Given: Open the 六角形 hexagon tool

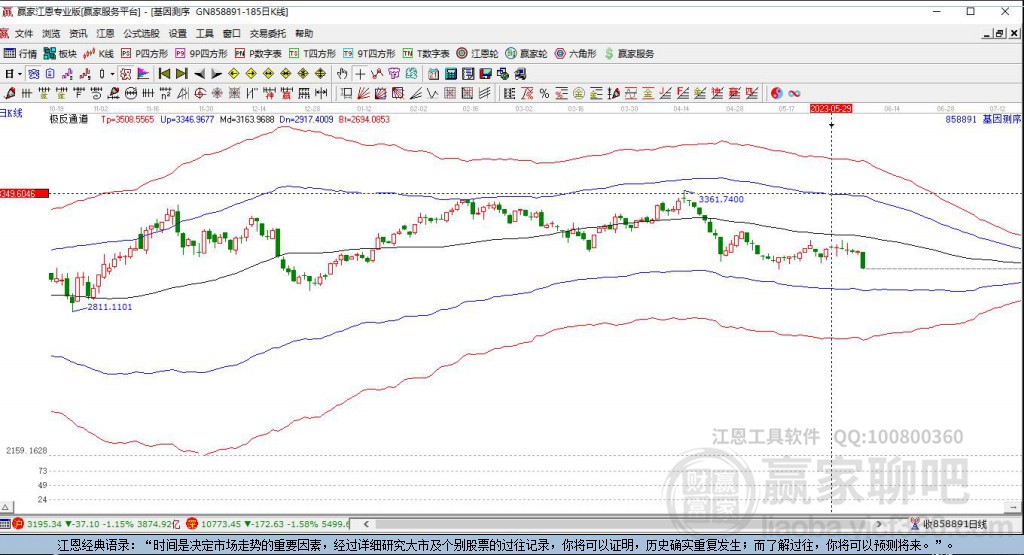Looking at the screenshot, I should (x=575, y=54).
